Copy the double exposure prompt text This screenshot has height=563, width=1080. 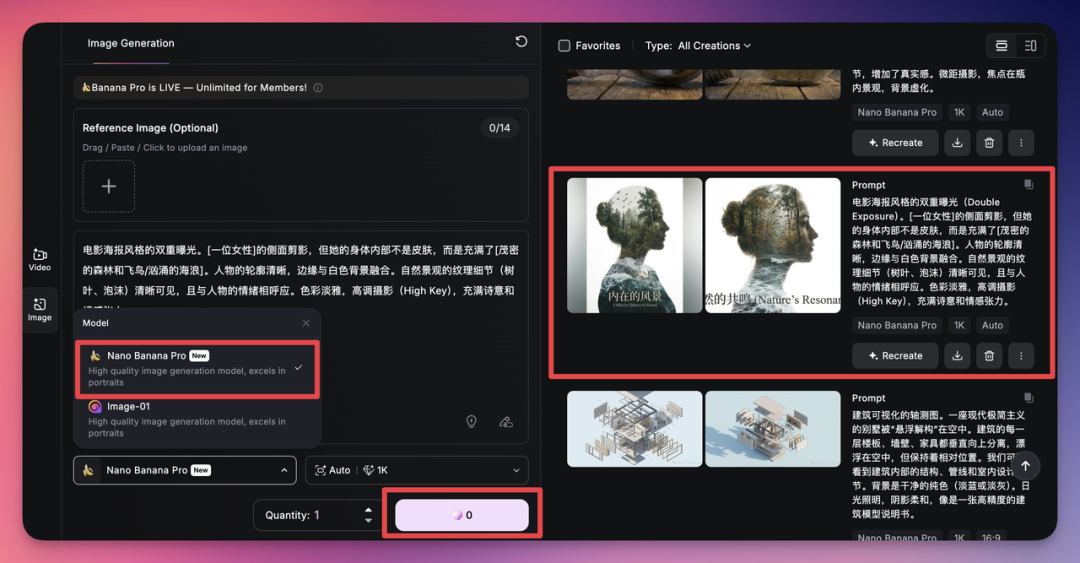[1028, 185]
